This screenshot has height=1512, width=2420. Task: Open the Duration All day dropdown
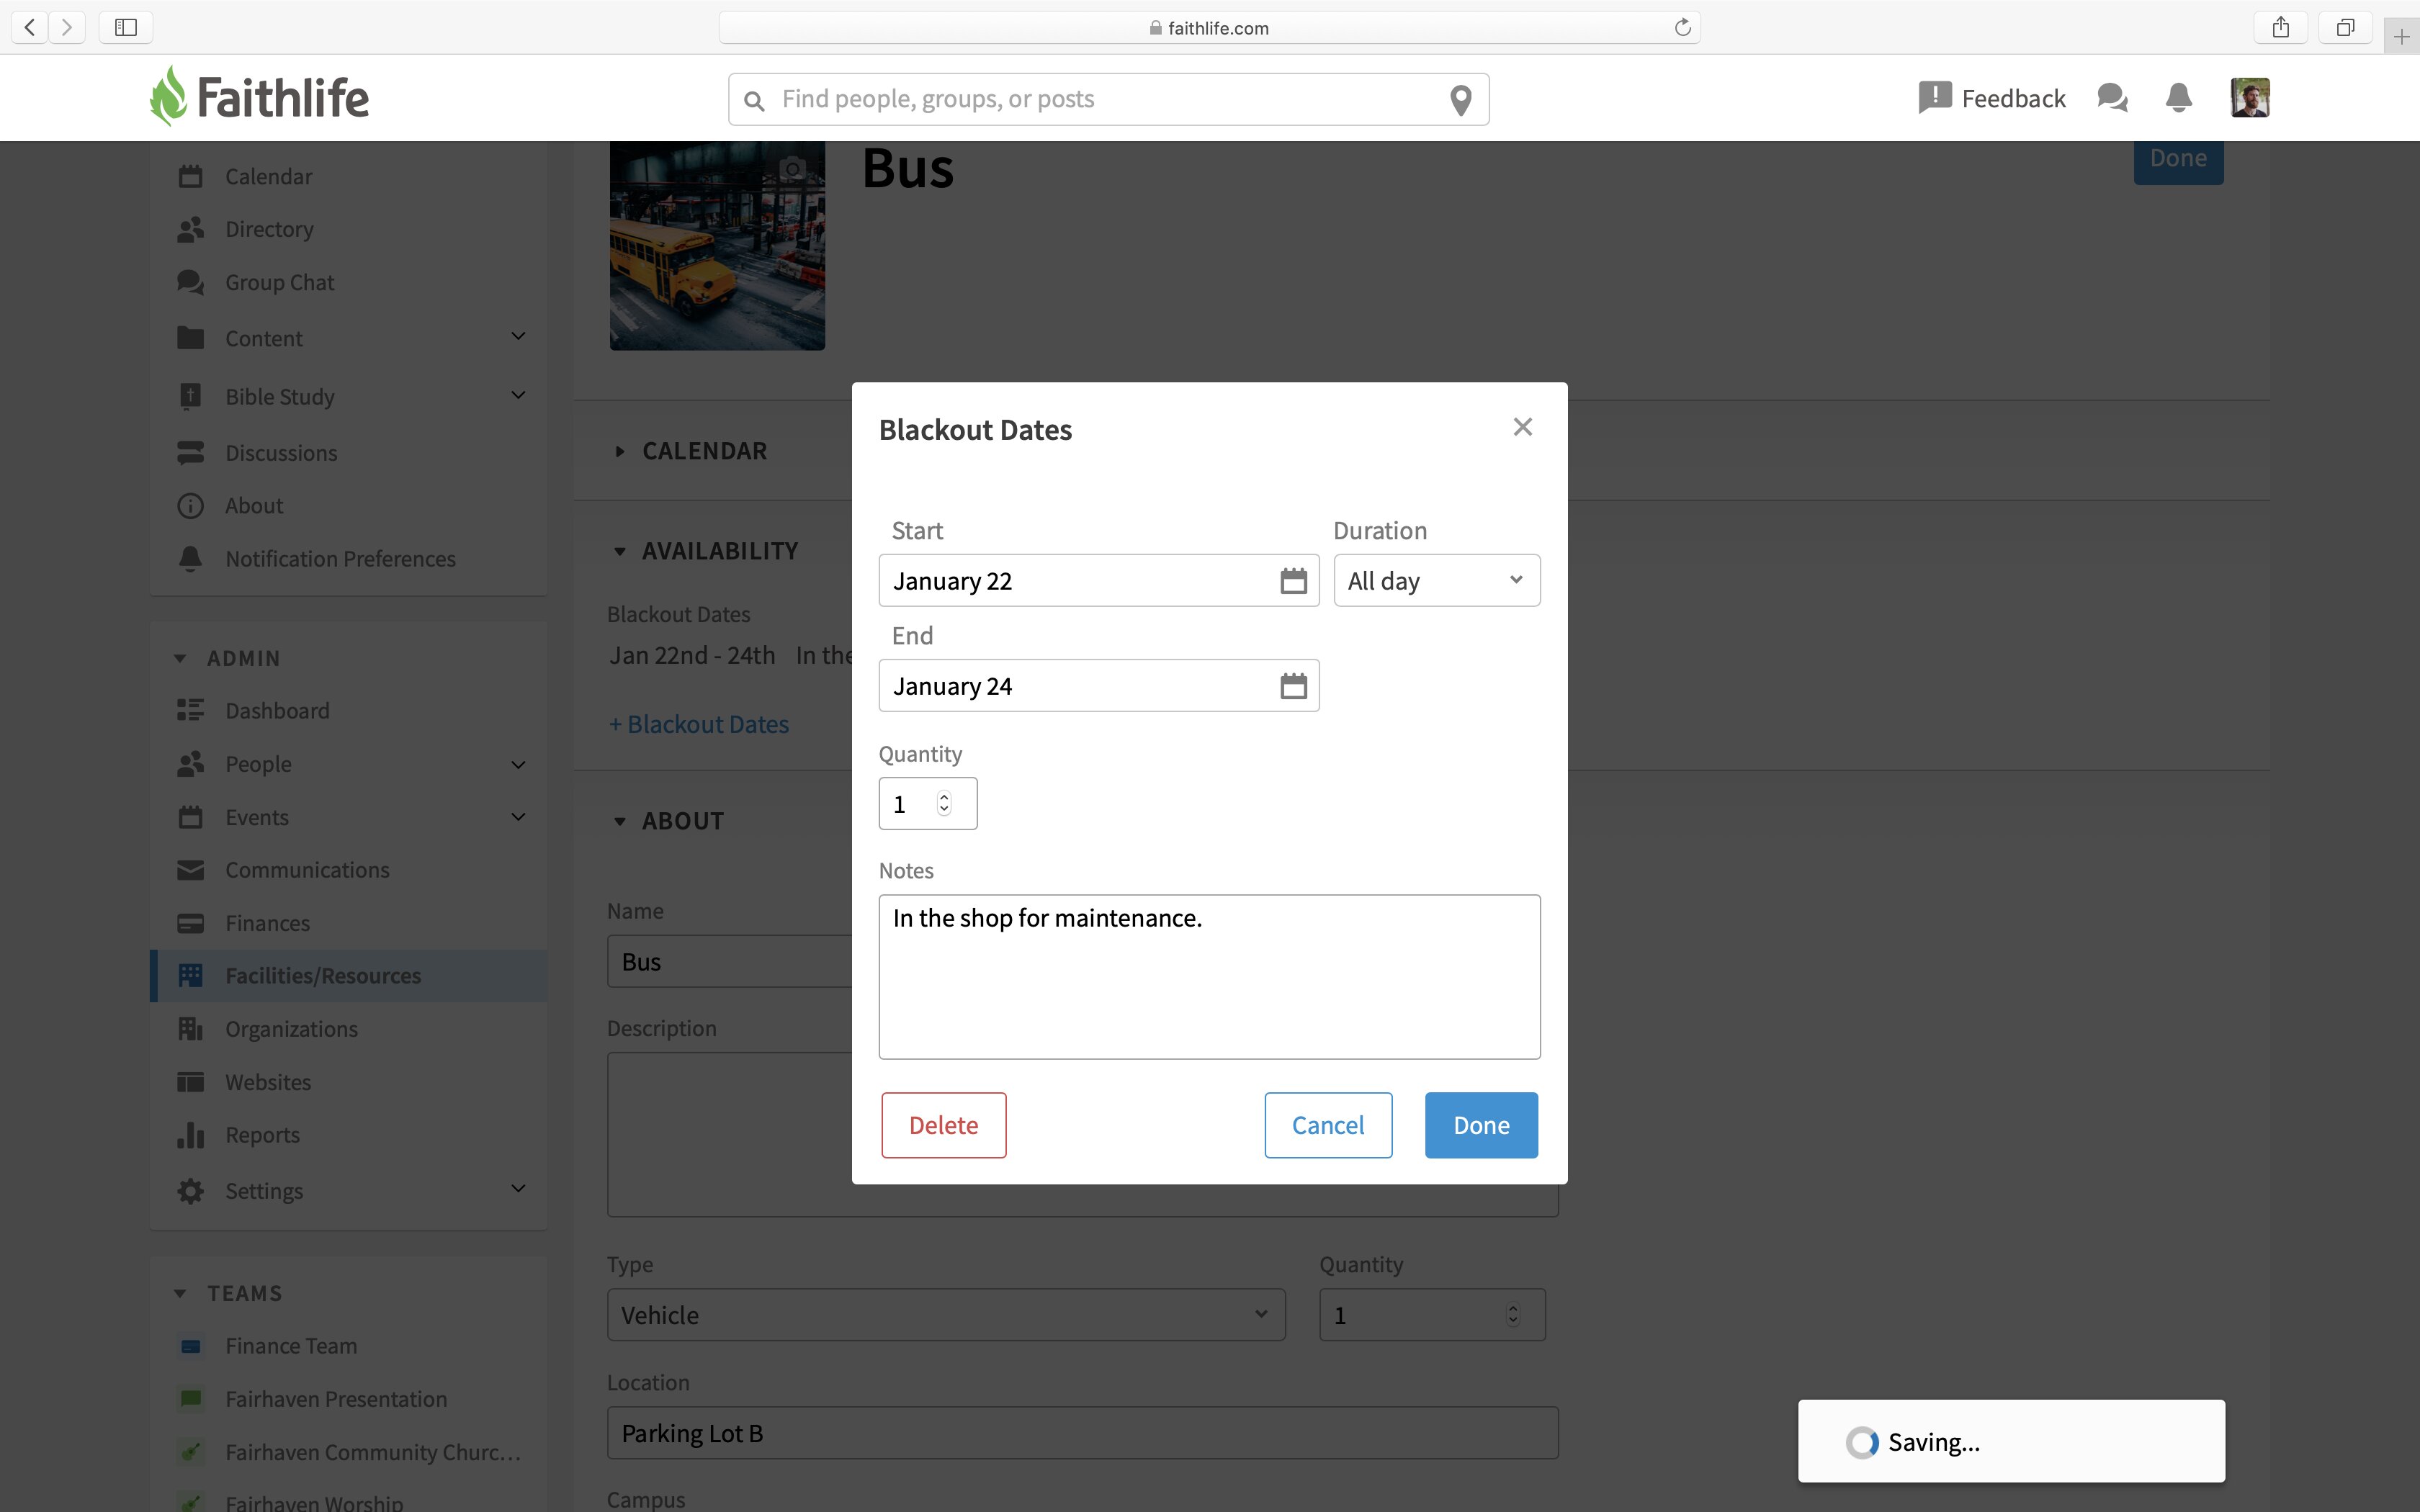tap(1436, 581)
